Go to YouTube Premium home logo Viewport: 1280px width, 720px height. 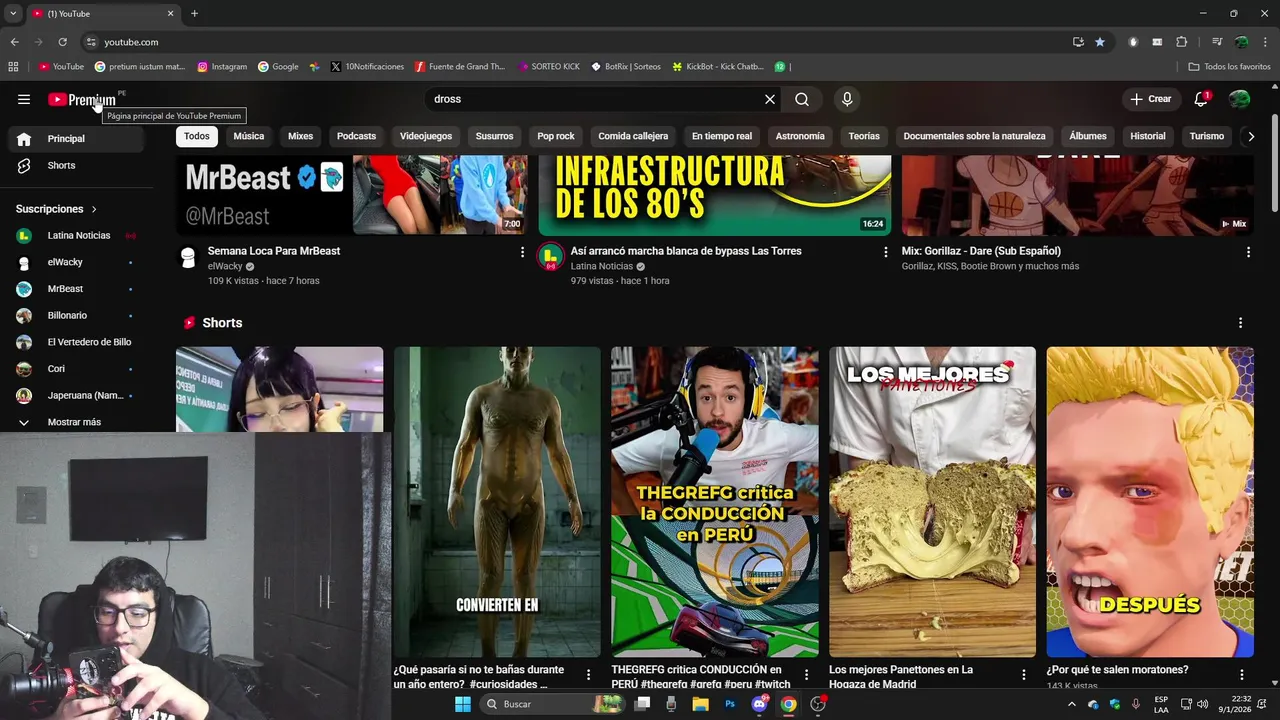[x=82, y=99]
